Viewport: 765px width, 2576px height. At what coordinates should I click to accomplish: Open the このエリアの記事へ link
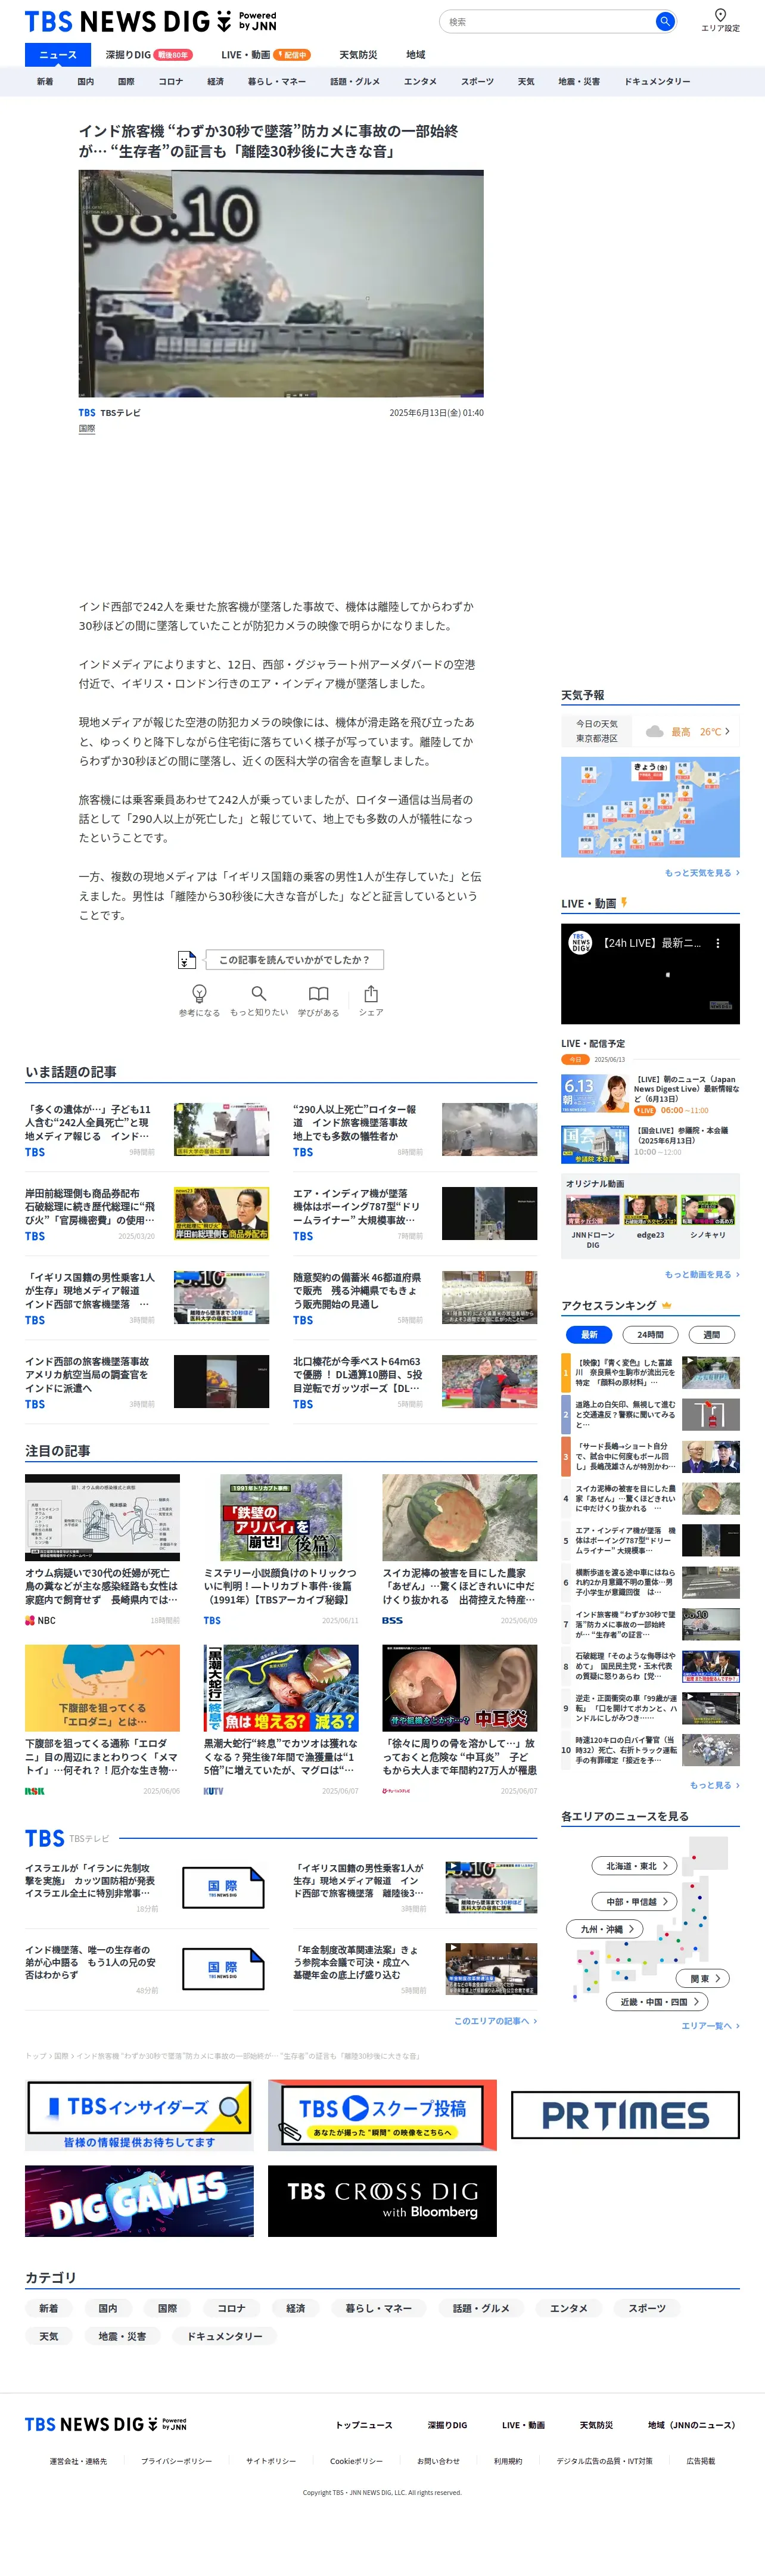tap(495, 2020)
